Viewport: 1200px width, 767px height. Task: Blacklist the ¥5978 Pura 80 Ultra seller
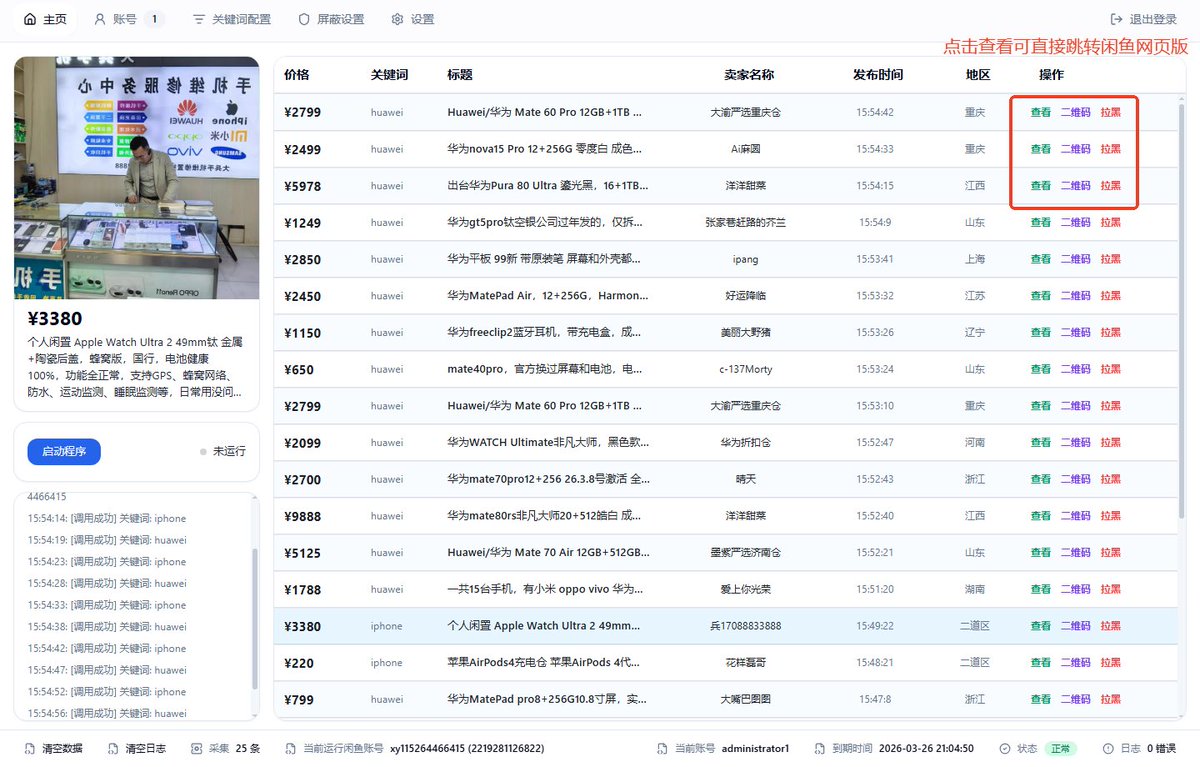tap(1111, 185)
